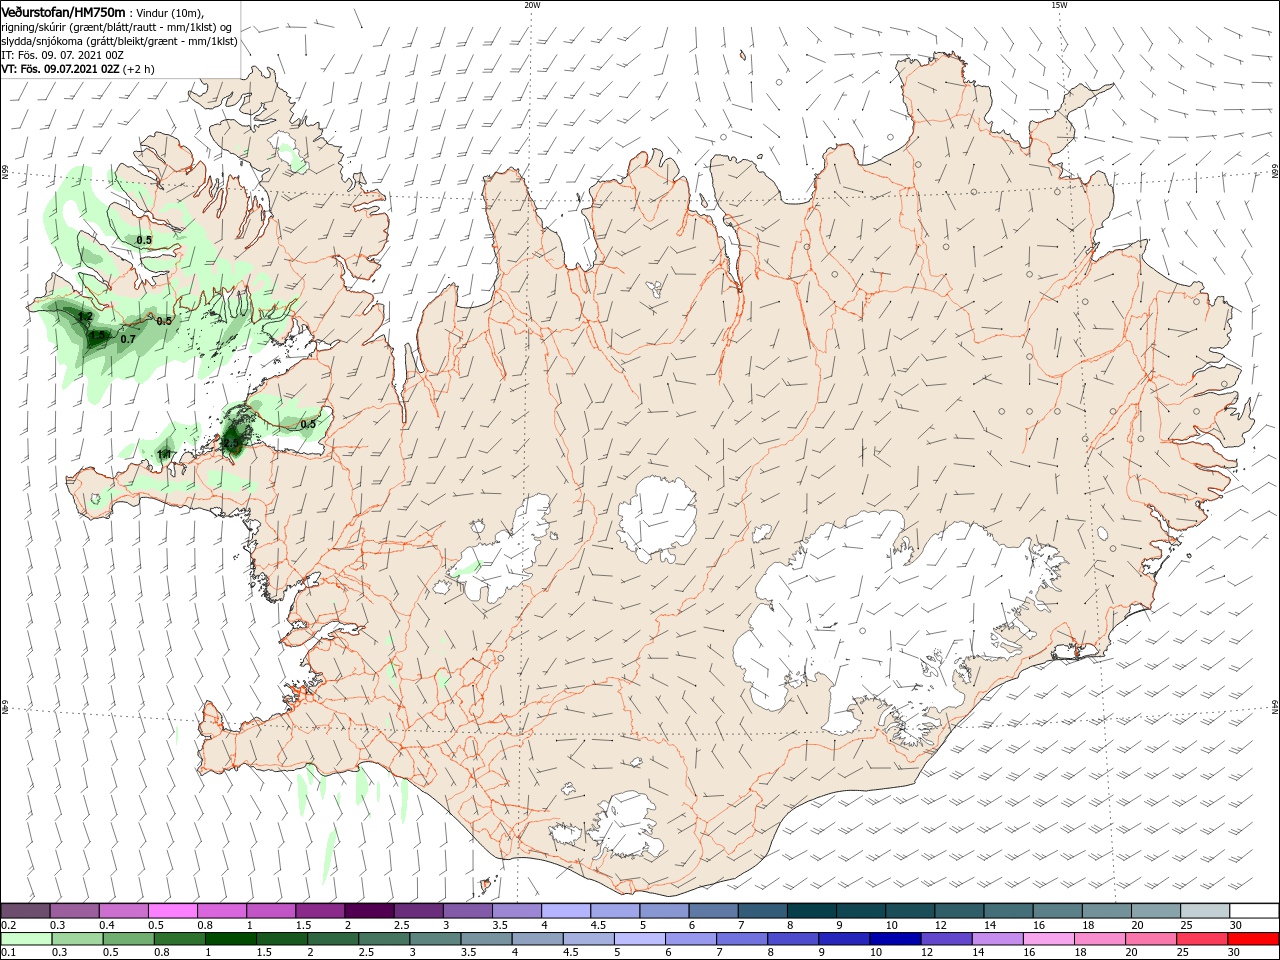
Task: Click the '1.1' precipitation value on Snæfellsnes peninsula
Action: [165, 454]
